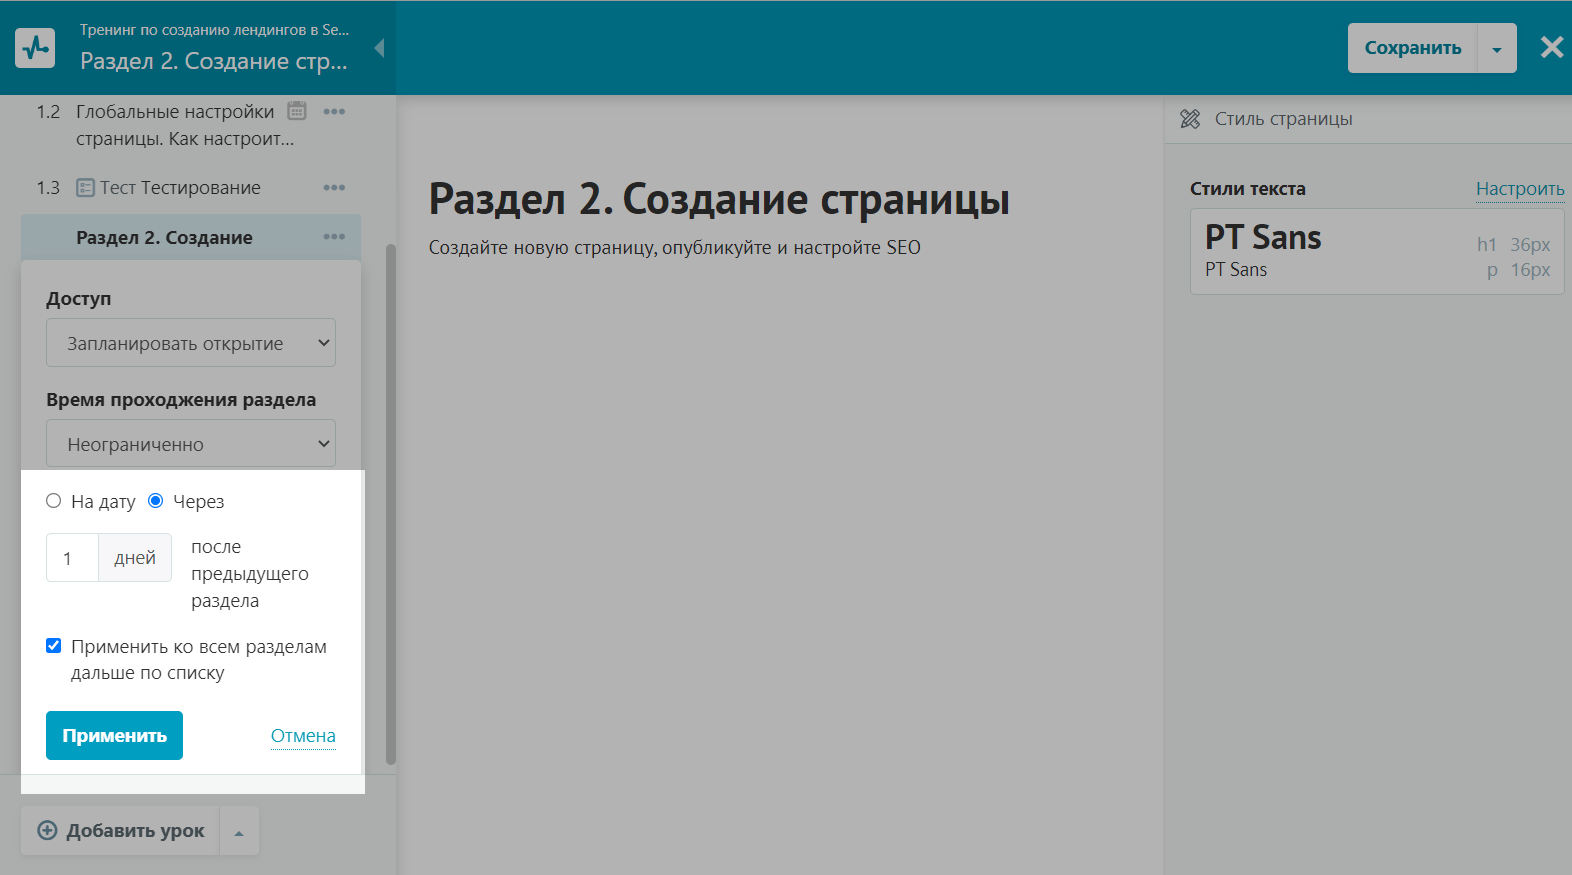
Task: Click calendar icon on lesson 1.2
Action: pyautogui.click(x=297, y=111)
